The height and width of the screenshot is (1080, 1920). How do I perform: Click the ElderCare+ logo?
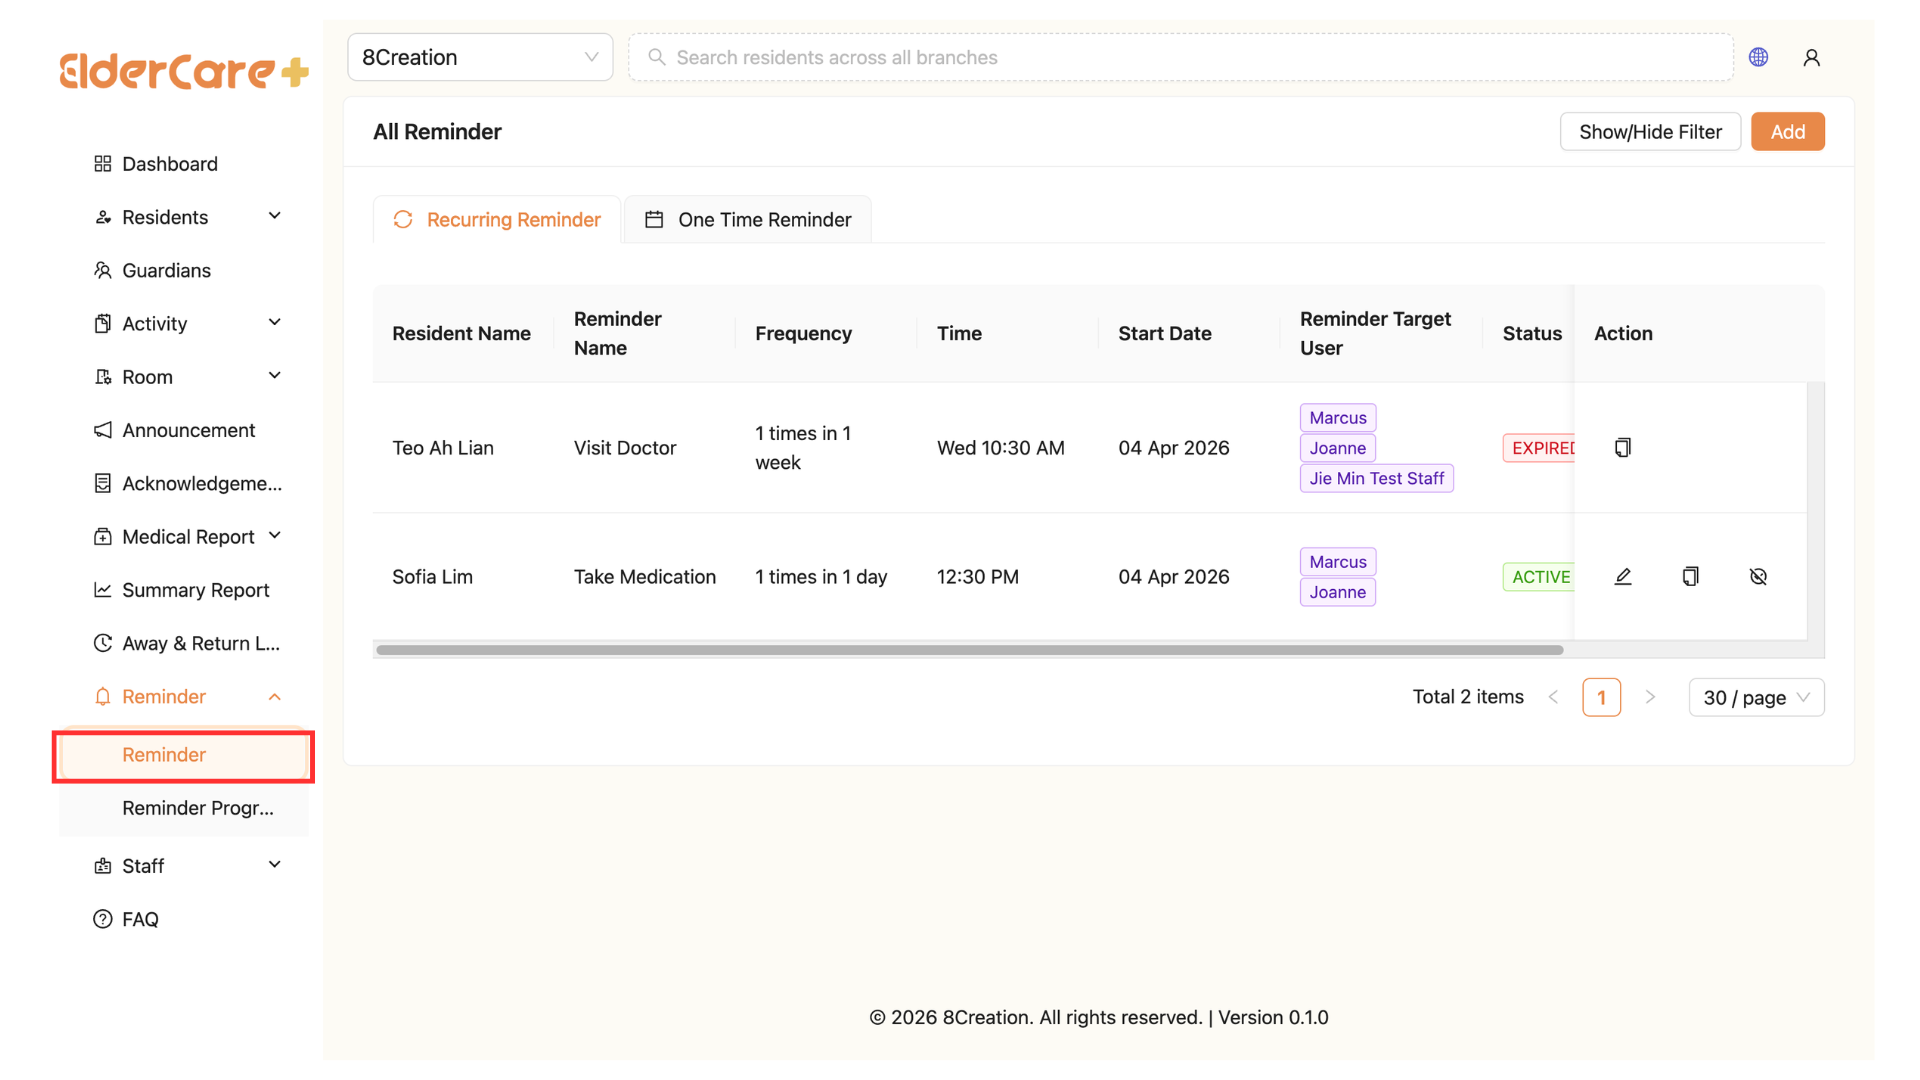coord(184,71)
